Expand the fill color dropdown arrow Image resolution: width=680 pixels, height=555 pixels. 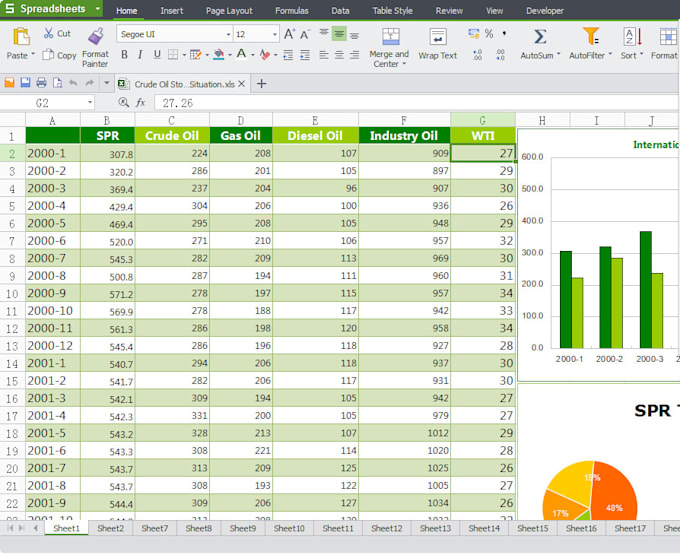(x=229, y=55)
